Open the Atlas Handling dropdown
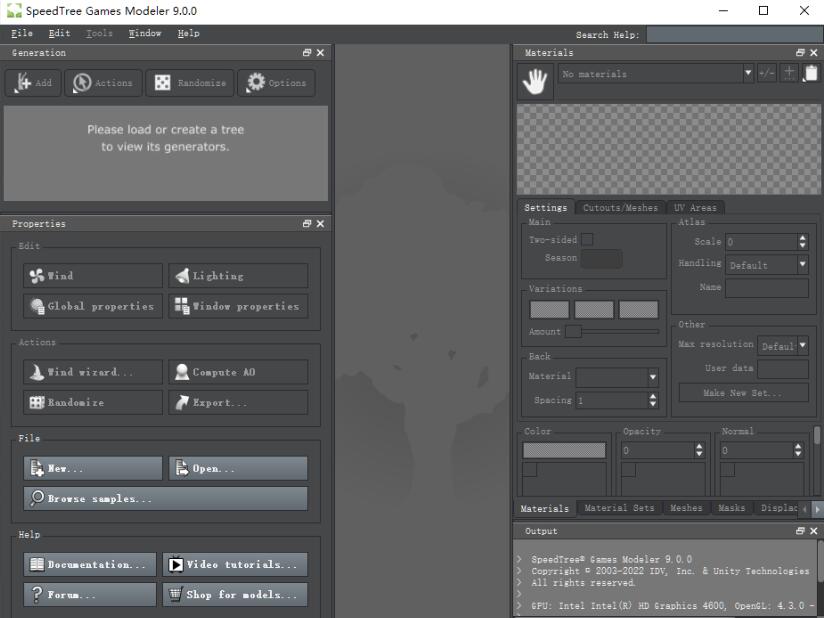The width and height of the screenshot is (824, 618). pyautogui.click(x=767, y=265)
